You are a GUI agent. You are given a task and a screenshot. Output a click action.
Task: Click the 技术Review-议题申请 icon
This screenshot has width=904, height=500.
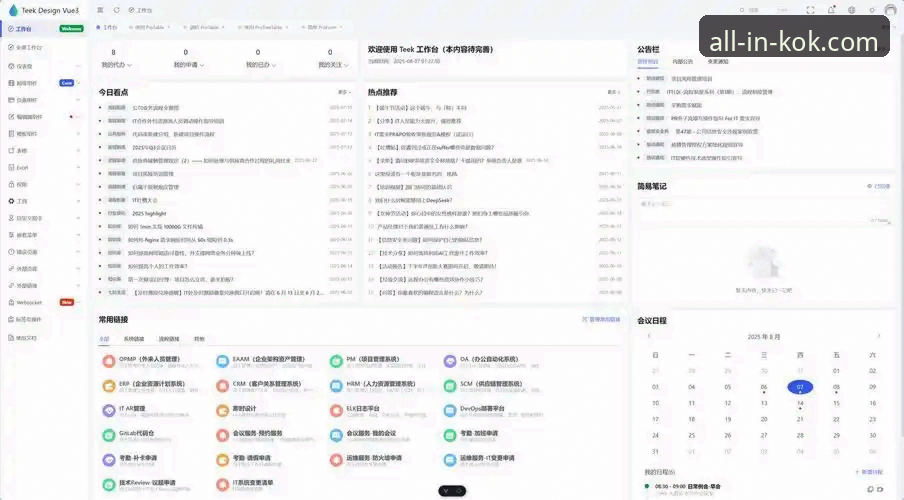tap(109, 485)
